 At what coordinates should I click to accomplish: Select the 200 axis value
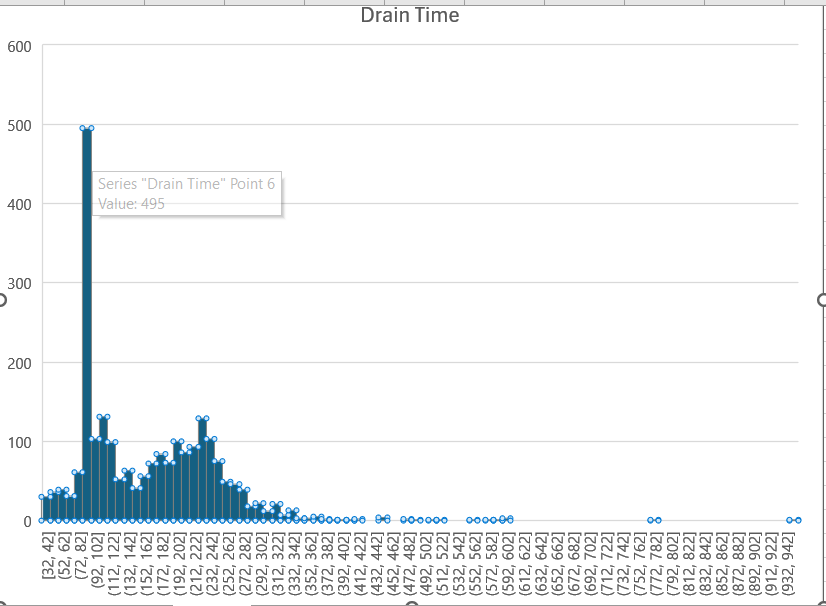(19, 363)
